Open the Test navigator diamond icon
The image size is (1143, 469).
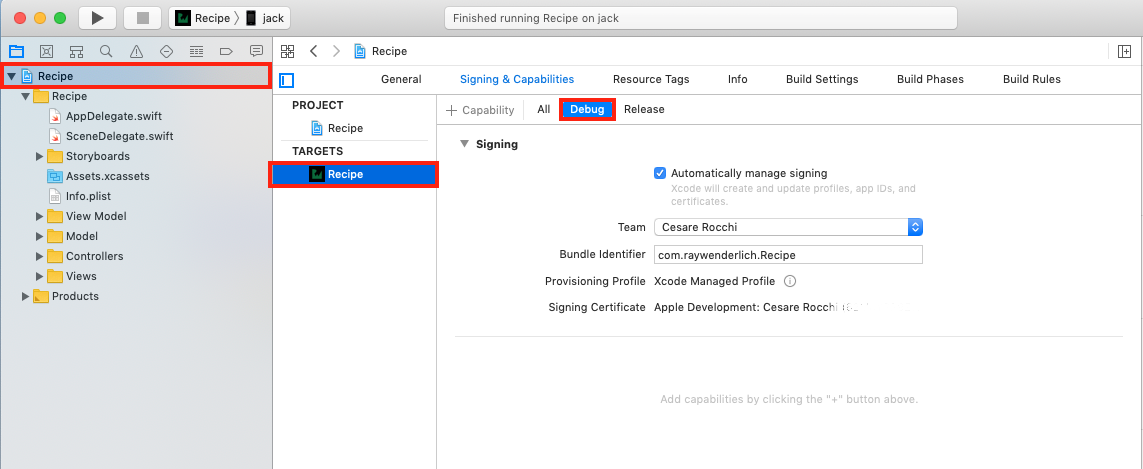pyautogui.click(x=166, y=51)
